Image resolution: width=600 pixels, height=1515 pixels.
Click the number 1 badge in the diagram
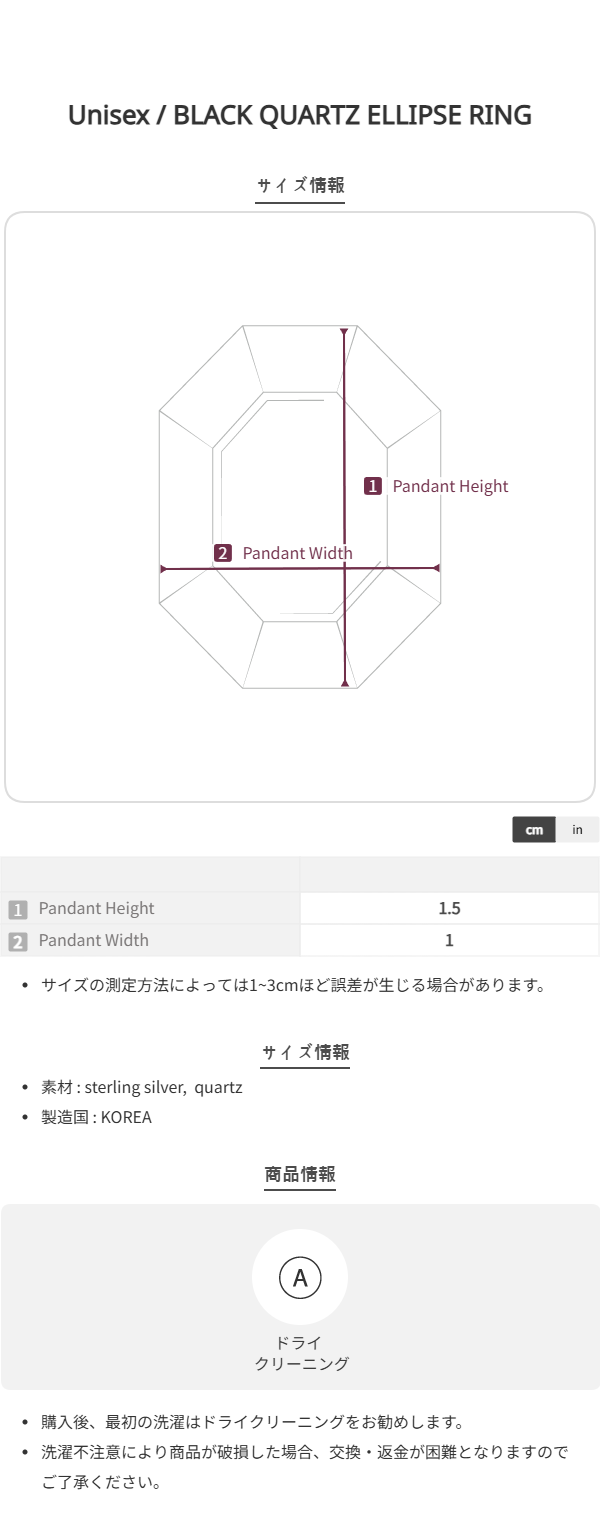[373, 486]
